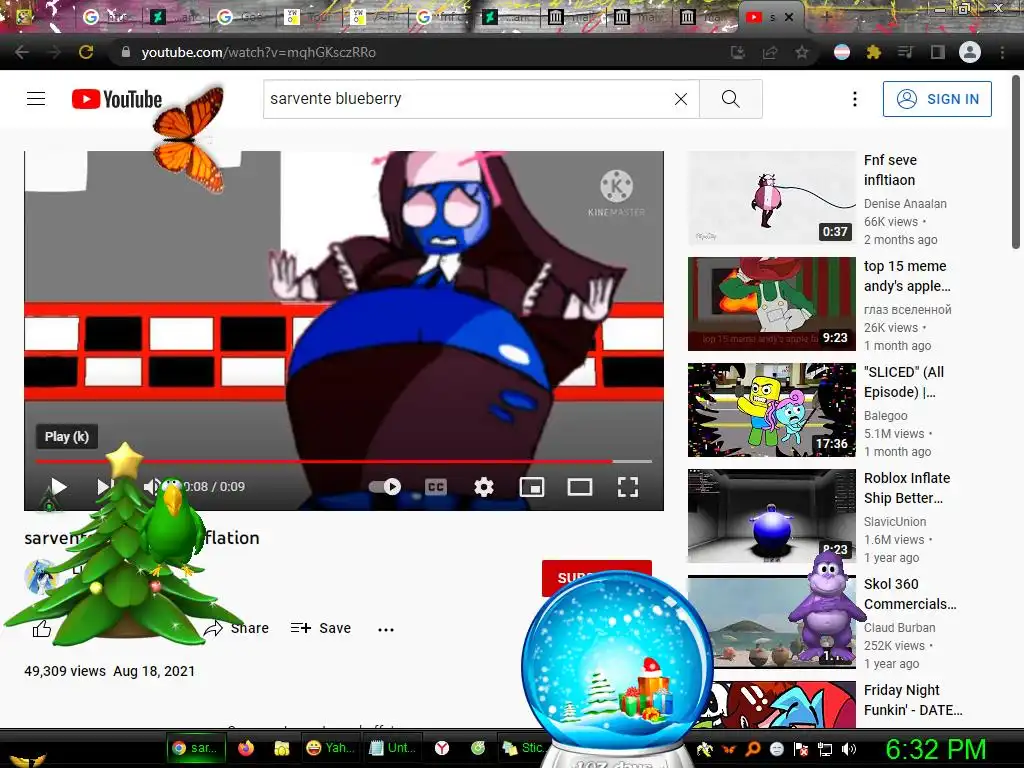Viewport: 1024px width, 768px height.
Task: Save the video to a playlist
Action: click(321, 628)
